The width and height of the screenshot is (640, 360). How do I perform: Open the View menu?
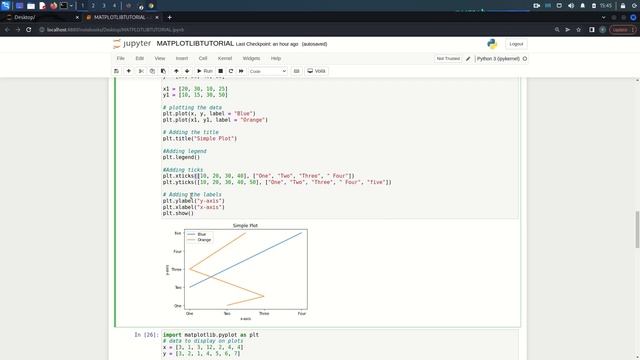160,58
